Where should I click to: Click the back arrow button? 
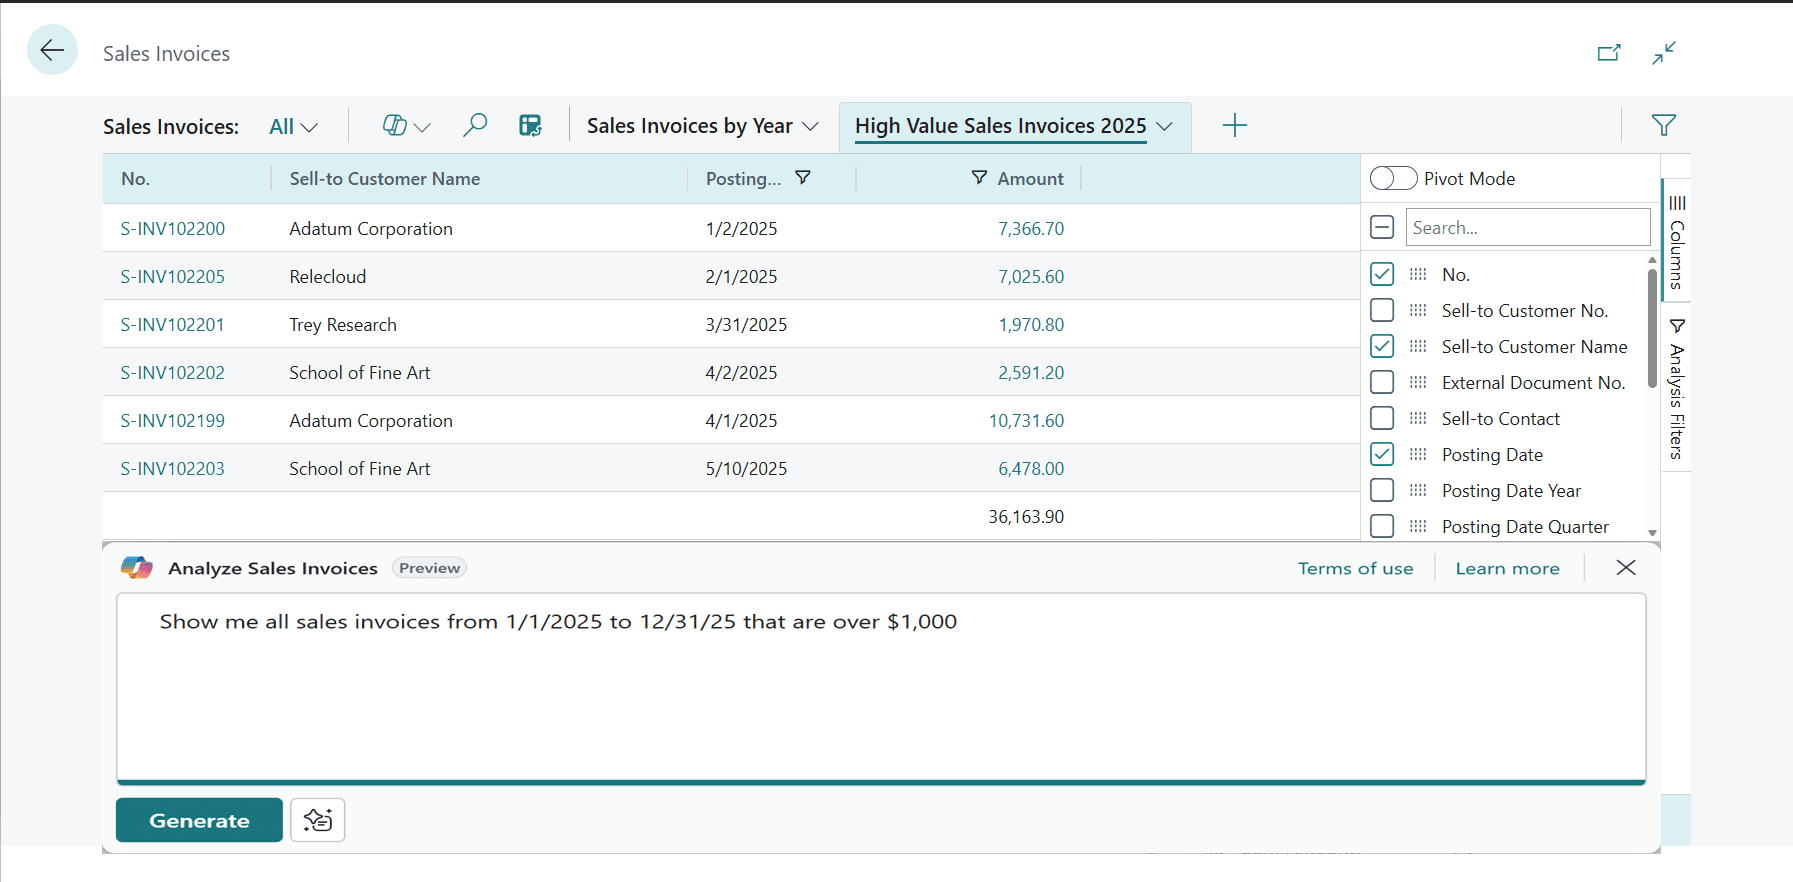point(52,50)
